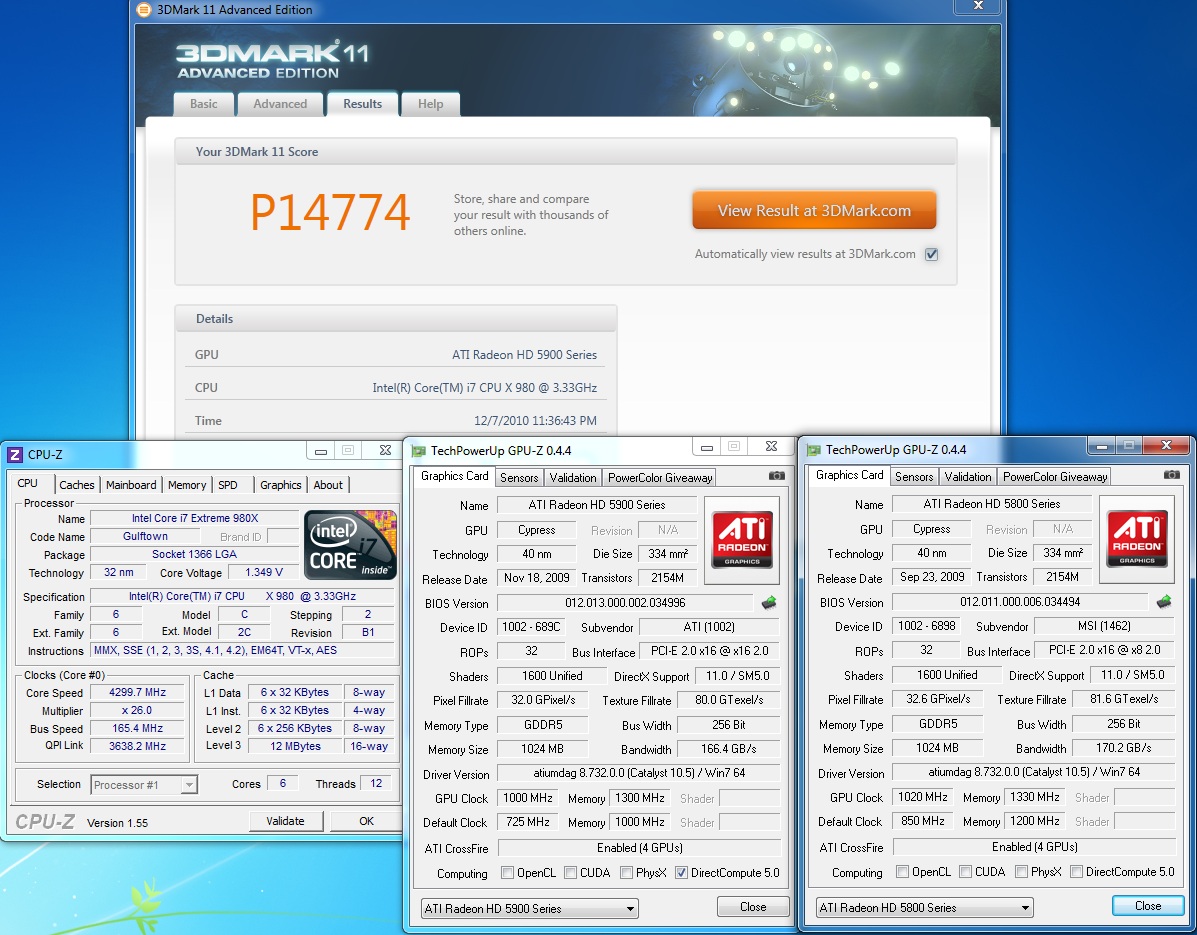Open Mainboard tab in CPU-Z
This screenshot has height=935, width=1197.
click(x=131, y=485)
